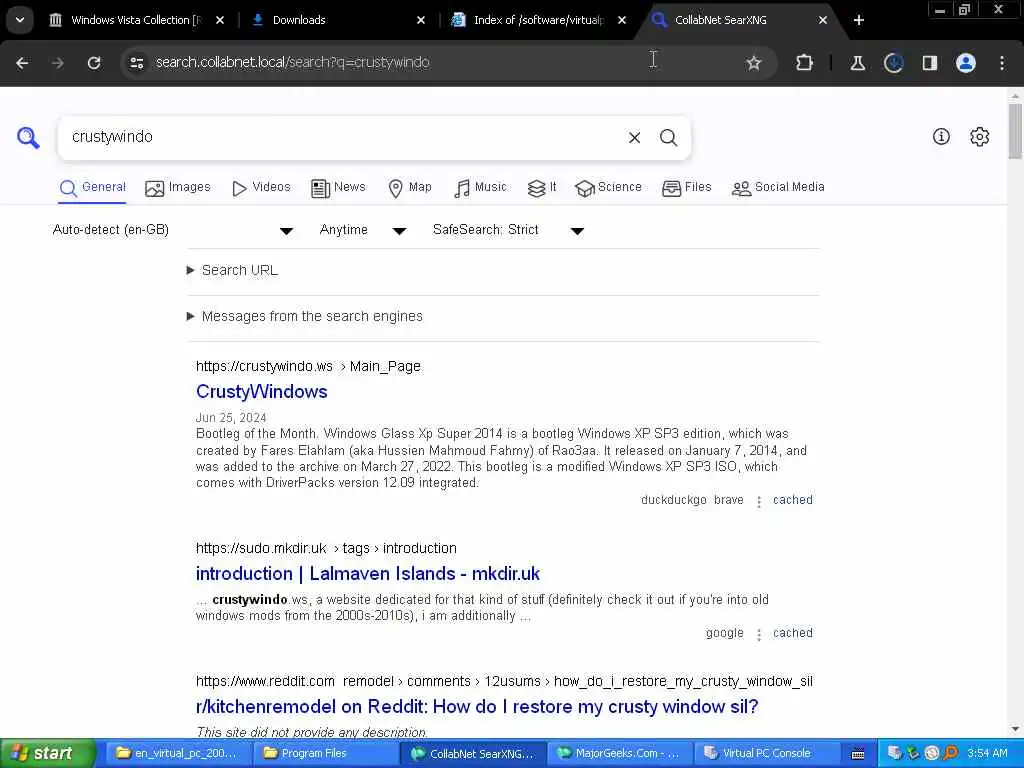Open en_virtual_pc_200 folder in the taskbar
This screenshot has width=1024, height=768.
point(178,753)
